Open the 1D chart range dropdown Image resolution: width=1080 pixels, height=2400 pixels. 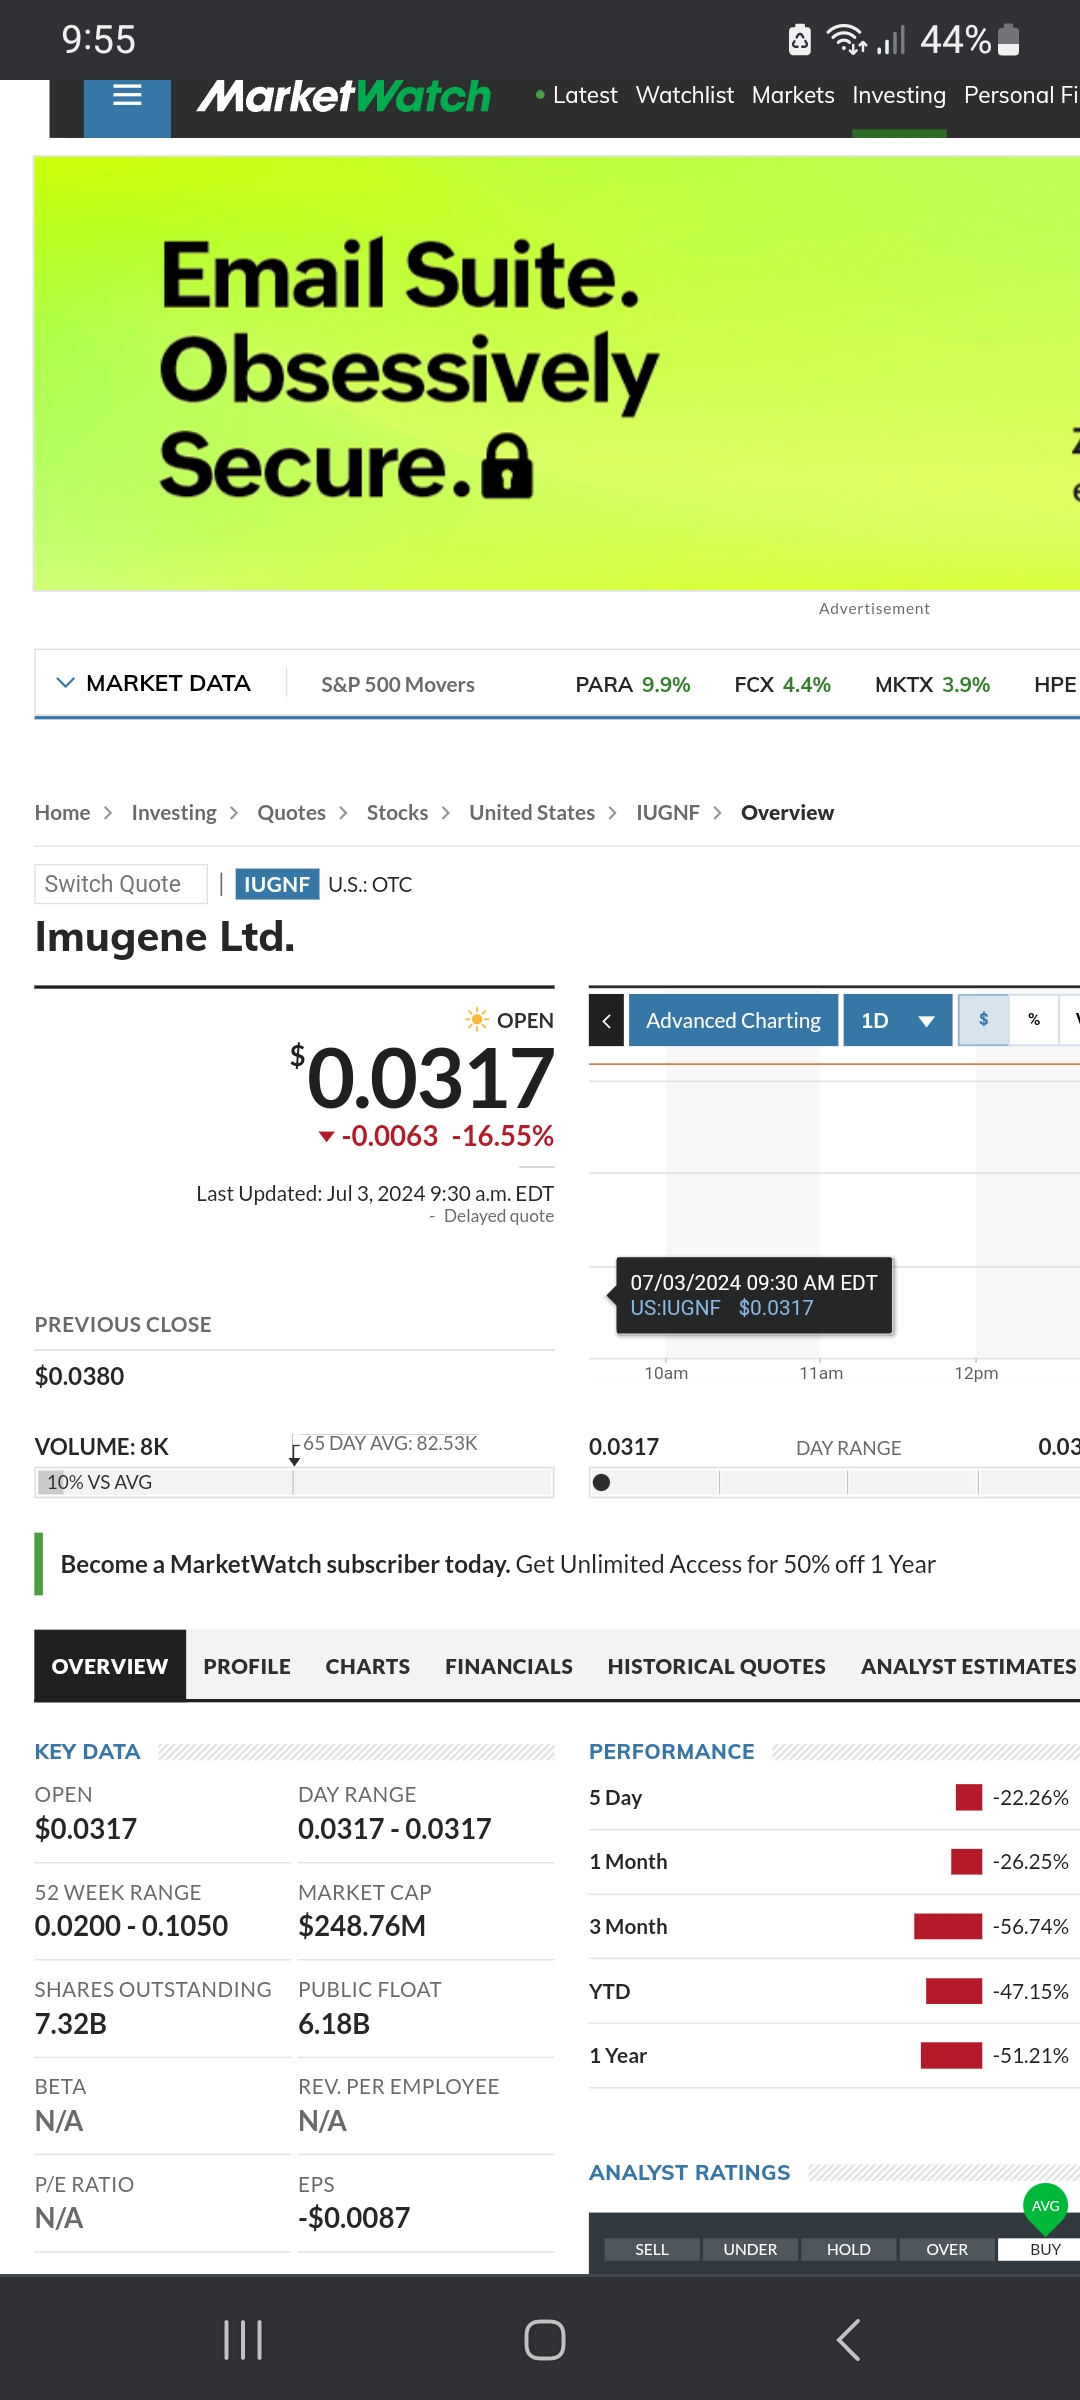point(898,1020)
